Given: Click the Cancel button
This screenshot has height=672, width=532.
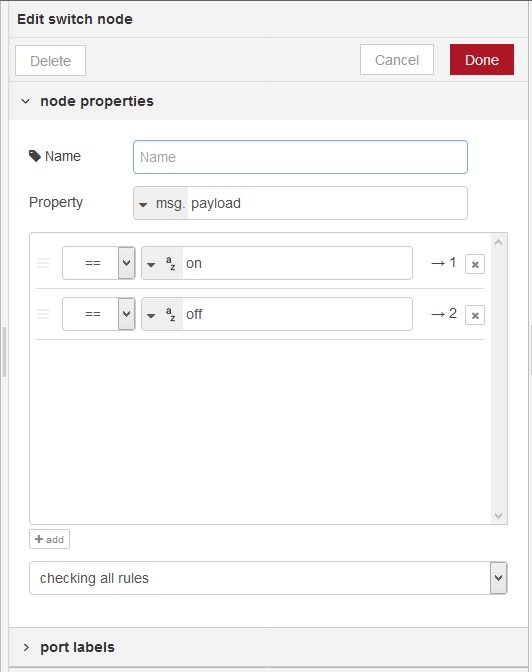Looking at the screenshot, I should tap(397, 60).
